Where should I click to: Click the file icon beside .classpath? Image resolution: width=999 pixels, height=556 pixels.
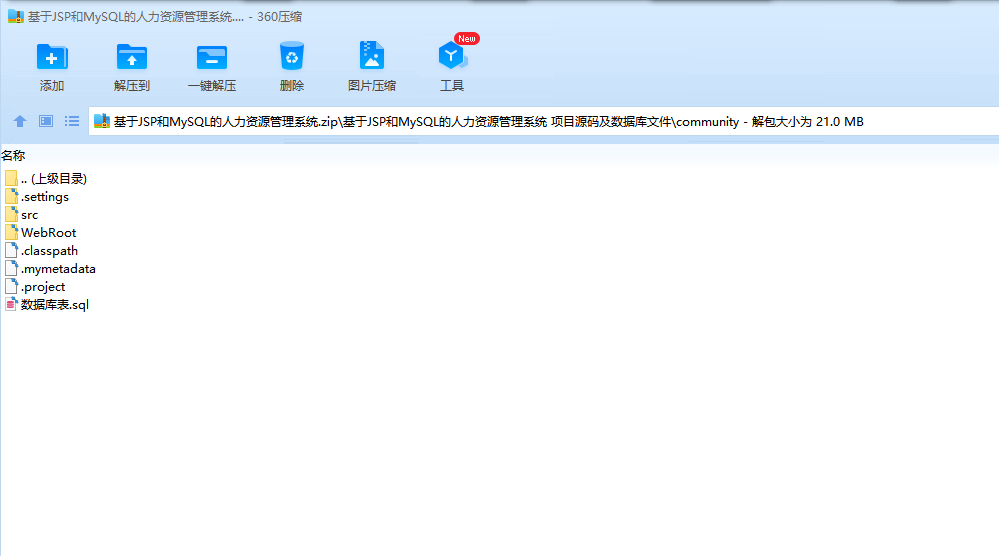click(x=11, y=251)
